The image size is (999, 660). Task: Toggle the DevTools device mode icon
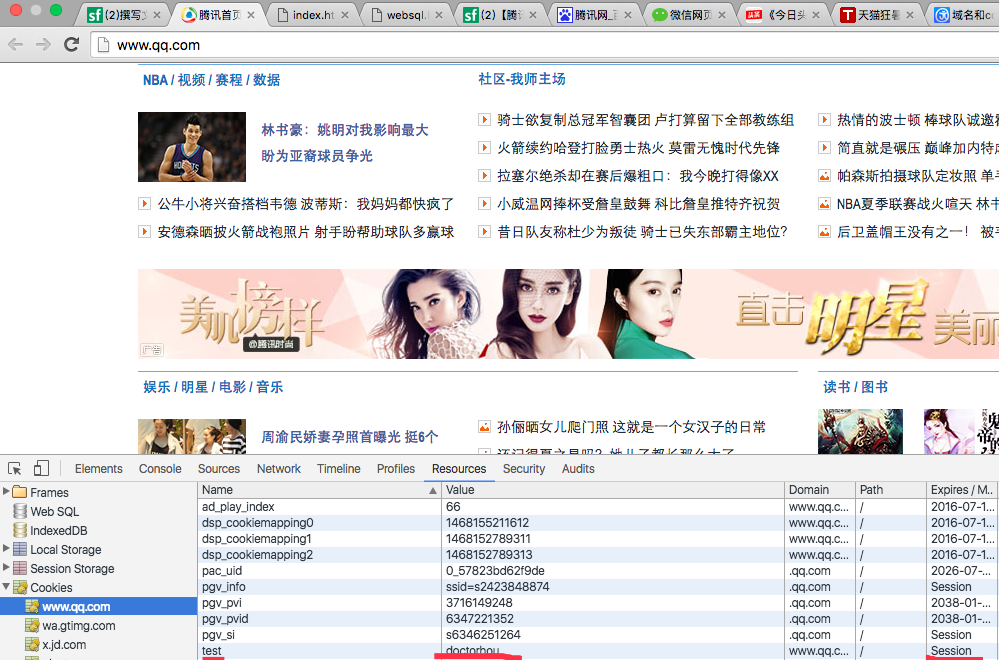click(41, 468)
